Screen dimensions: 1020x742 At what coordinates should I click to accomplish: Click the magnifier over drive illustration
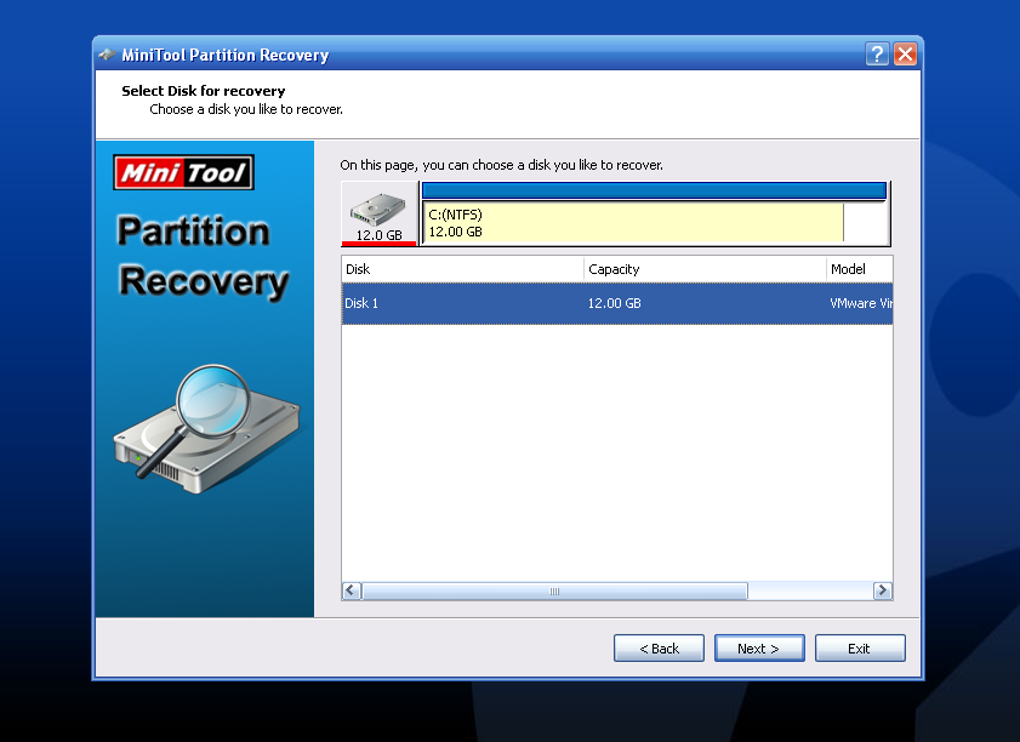pos(206,429)
